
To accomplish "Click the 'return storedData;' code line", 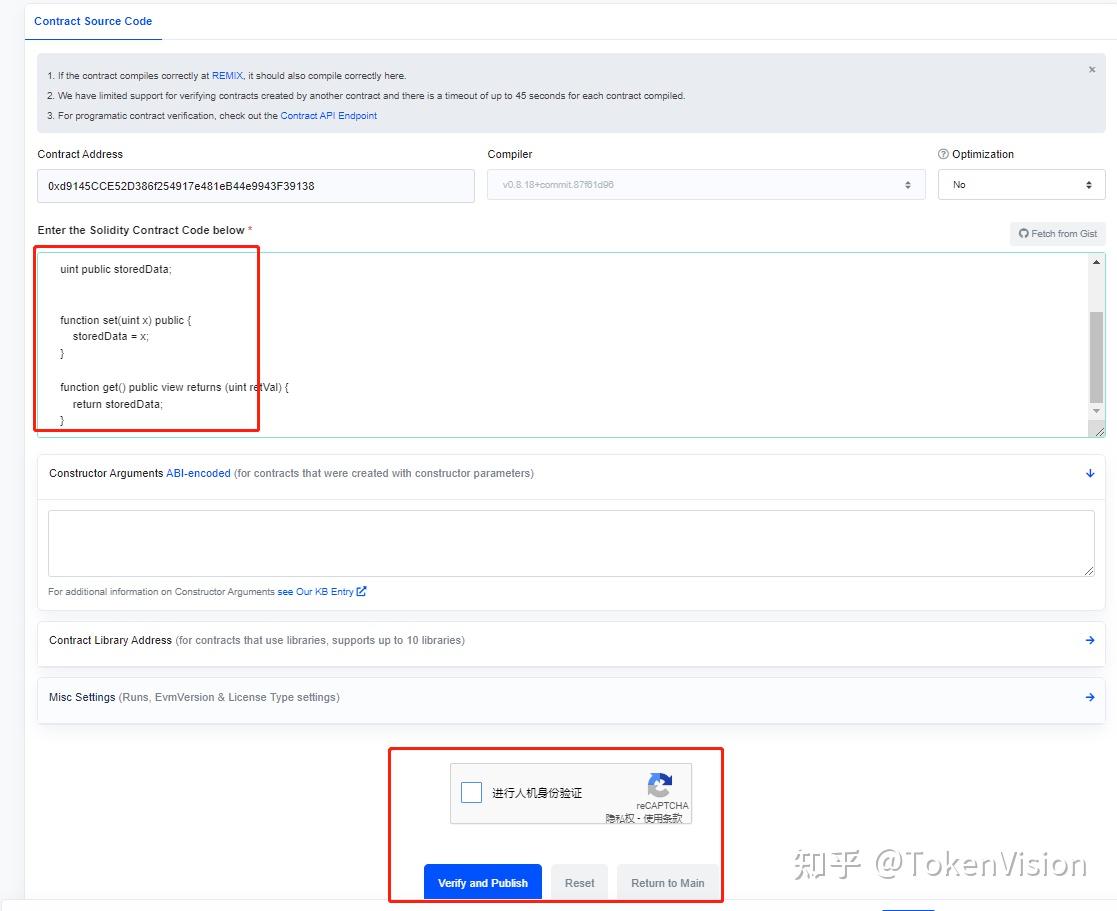I will point(118,404).
